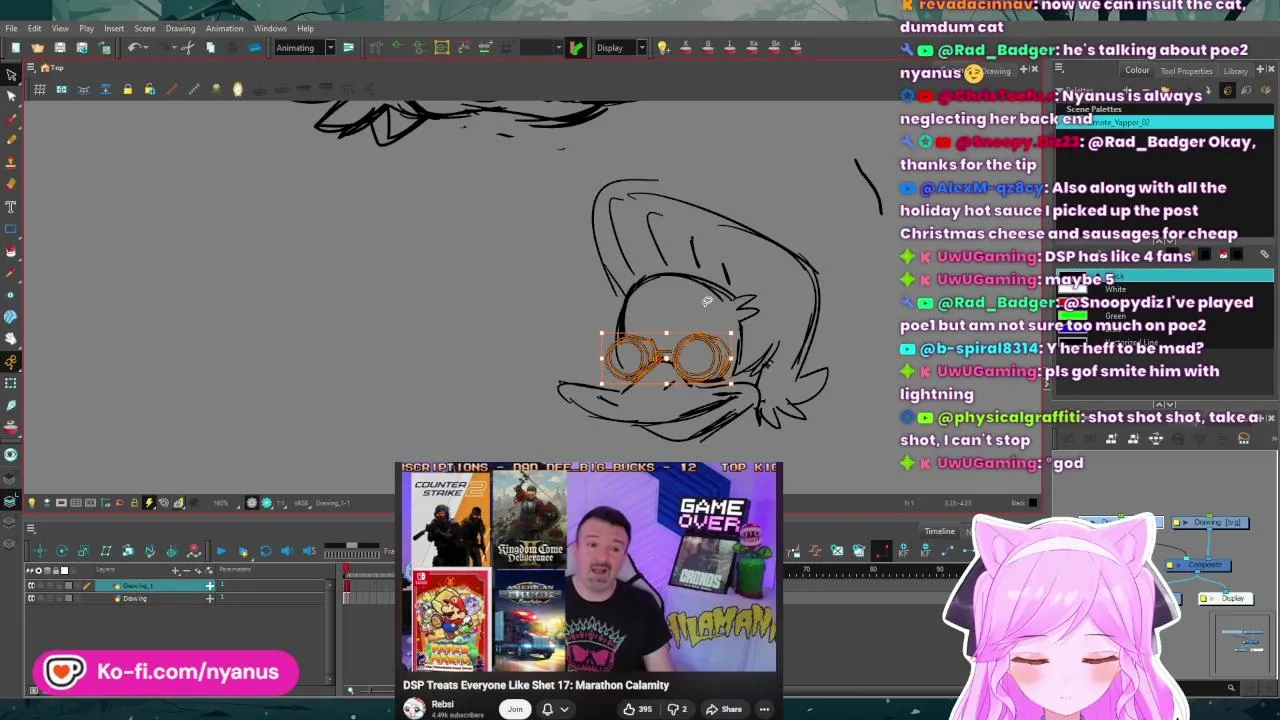Select the Transform tool at top of tools bar
The width and height of the screenshot is (1280, 720).
click(11, 75)
